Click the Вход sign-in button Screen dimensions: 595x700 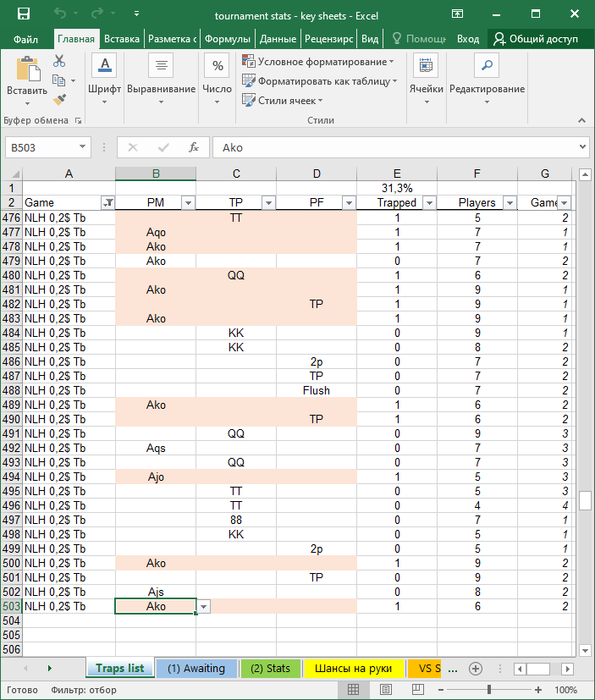click(468, 39)
